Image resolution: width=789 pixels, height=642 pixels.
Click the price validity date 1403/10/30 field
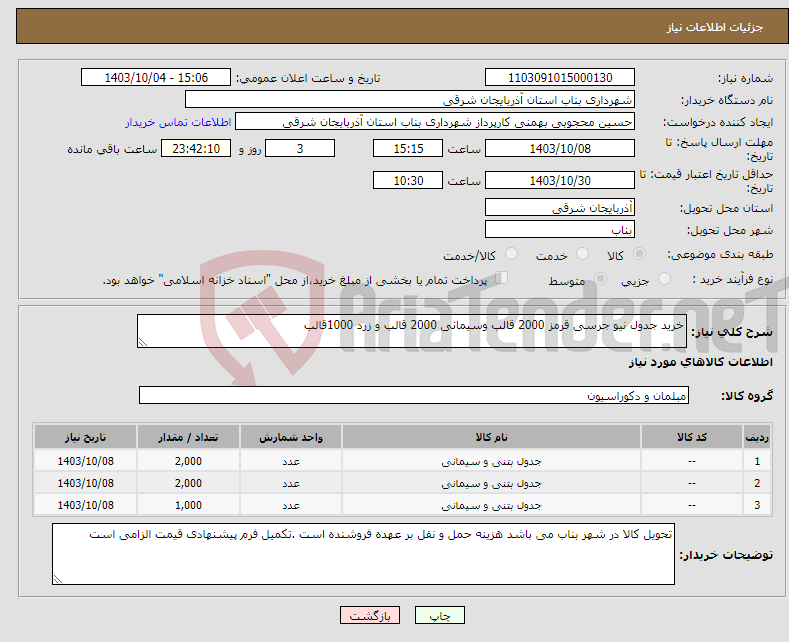pos(560,180)
